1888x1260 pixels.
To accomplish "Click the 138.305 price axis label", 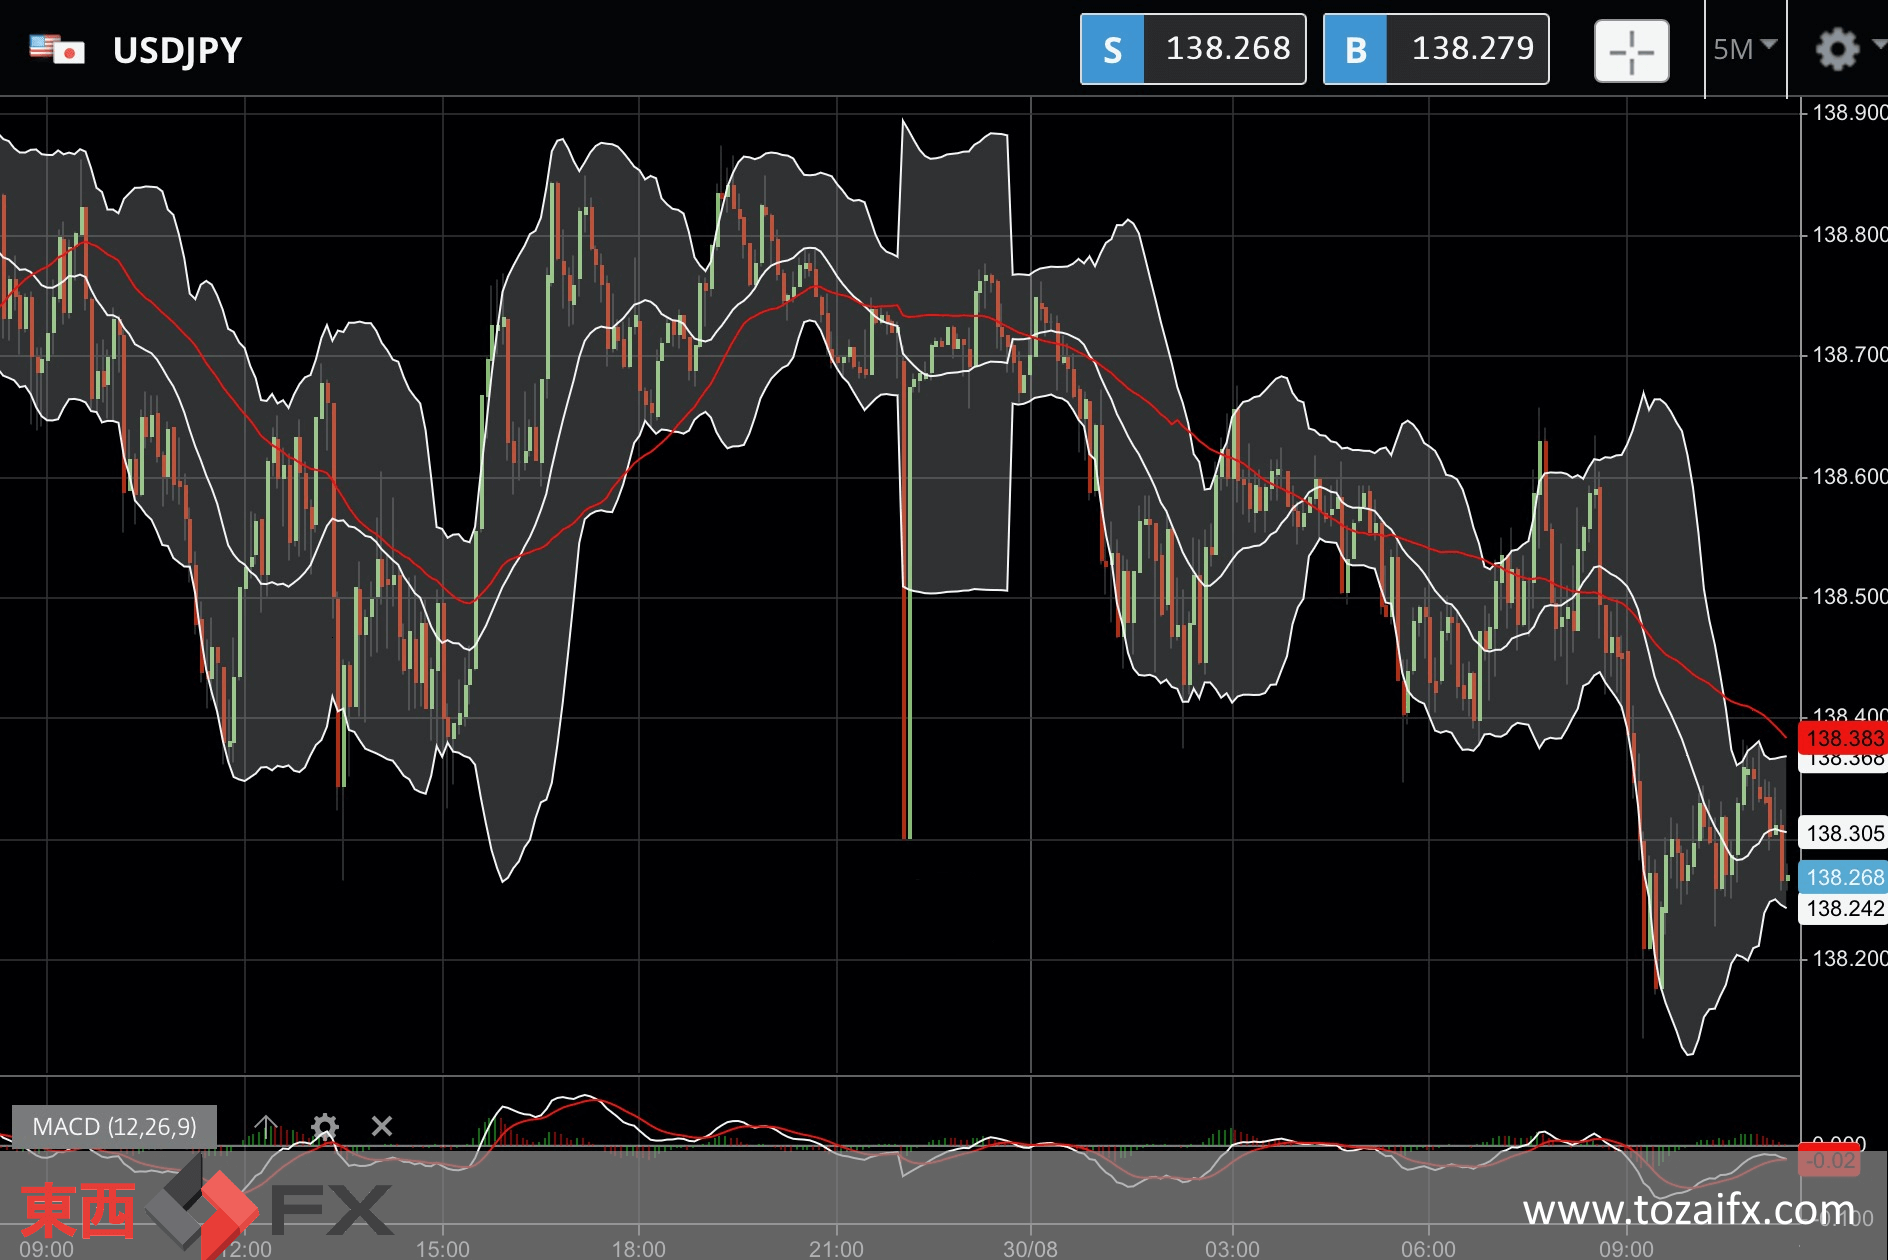I will tap(1843, 833).
